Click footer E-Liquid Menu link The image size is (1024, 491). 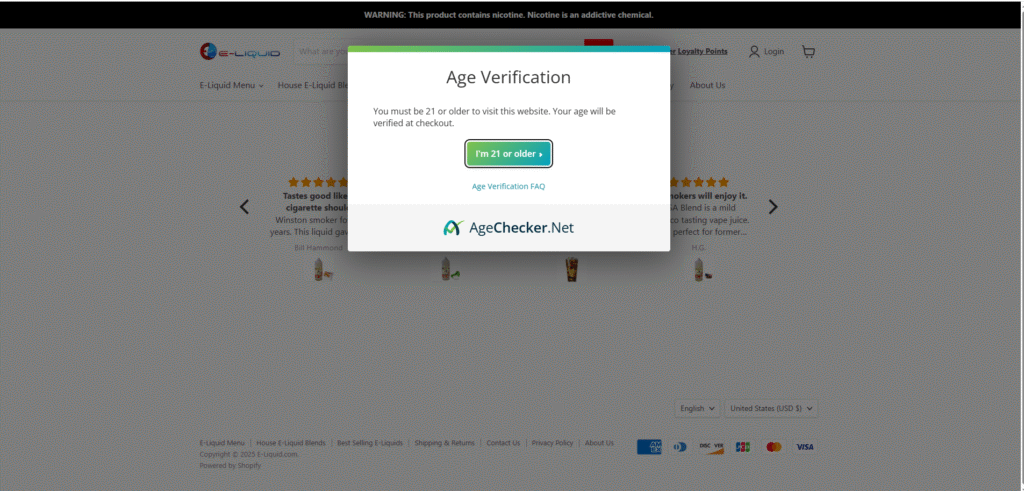click(x=222, y=443)
